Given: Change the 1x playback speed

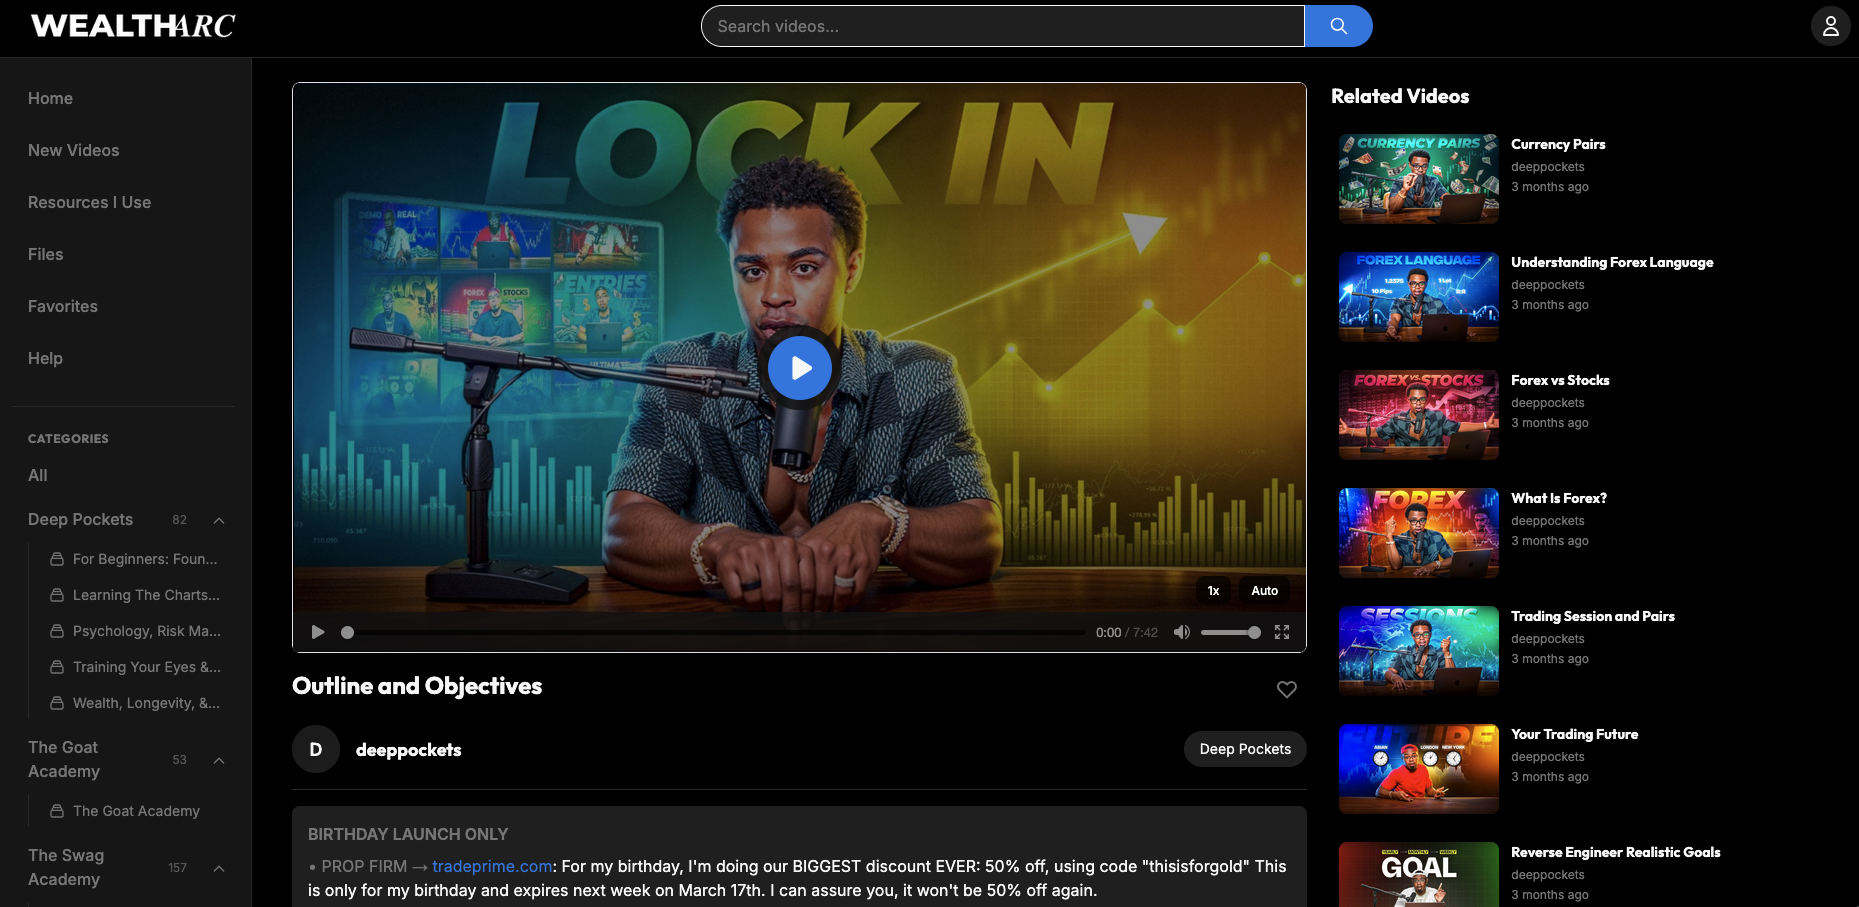Looking at the screenshot, I should (1213, 591).
